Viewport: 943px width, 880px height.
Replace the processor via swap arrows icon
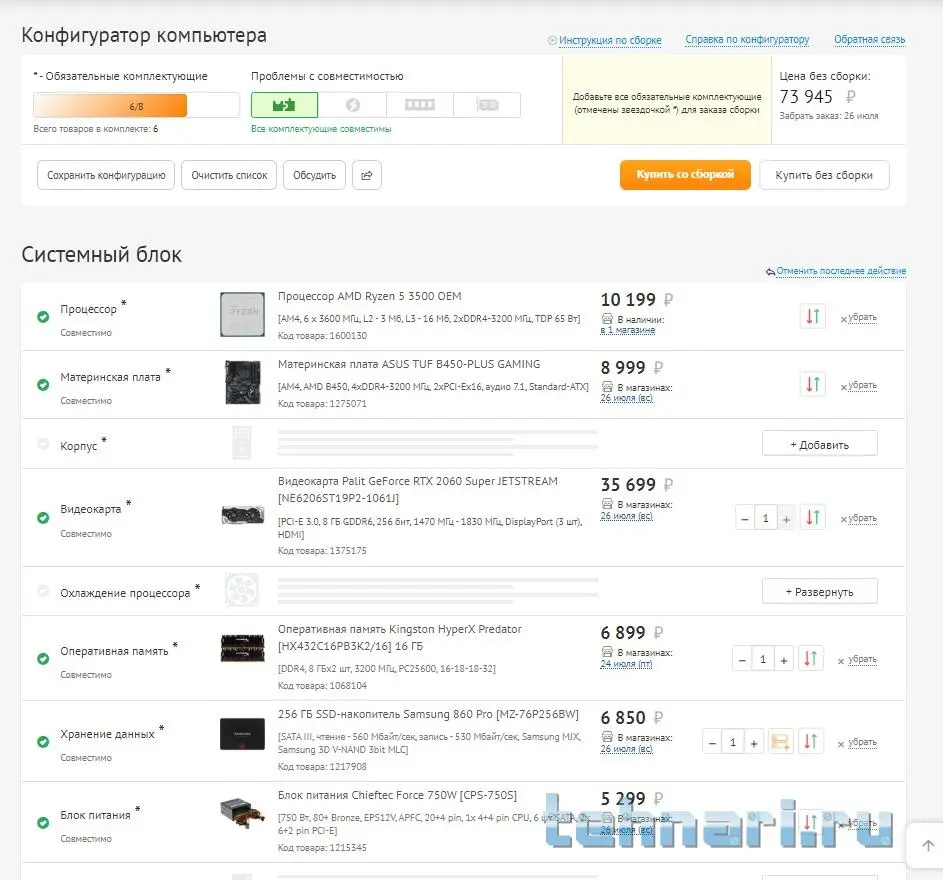pyautogui.click(x=812, y=316)
